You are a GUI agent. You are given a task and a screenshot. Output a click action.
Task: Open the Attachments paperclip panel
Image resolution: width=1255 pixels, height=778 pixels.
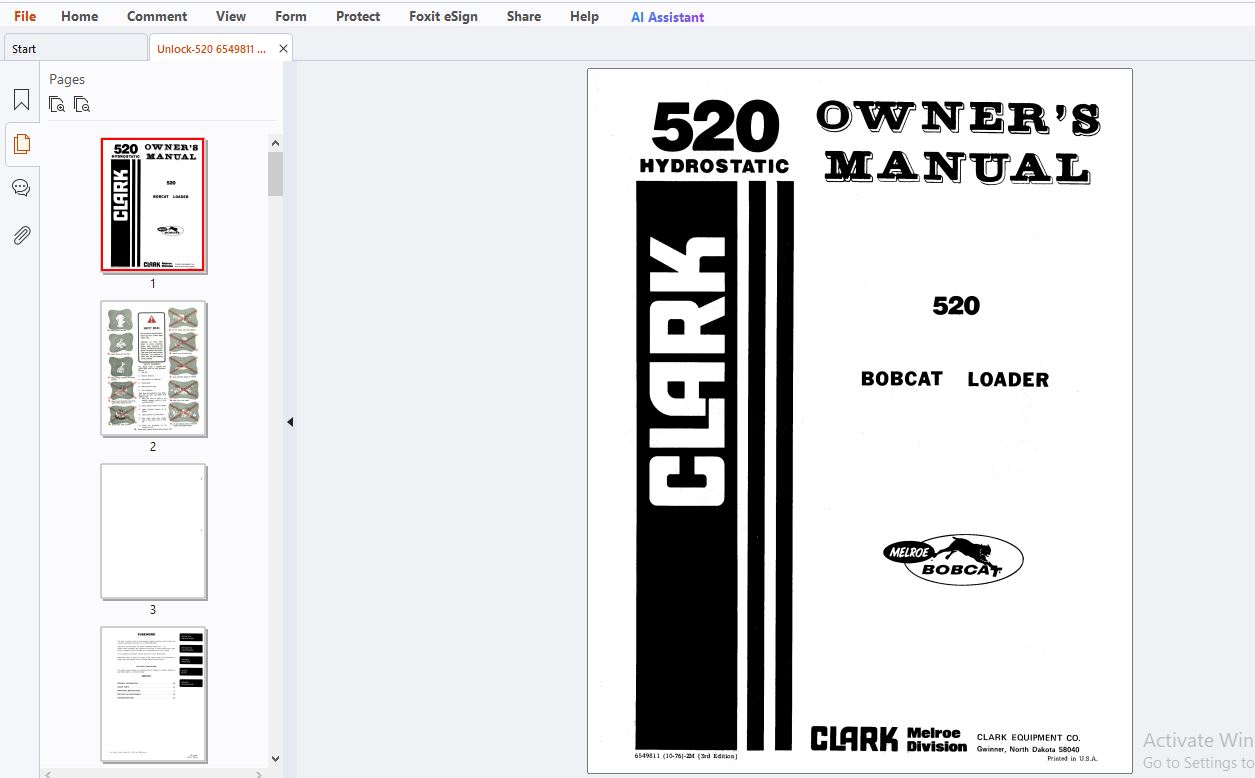tap(21, 235)
